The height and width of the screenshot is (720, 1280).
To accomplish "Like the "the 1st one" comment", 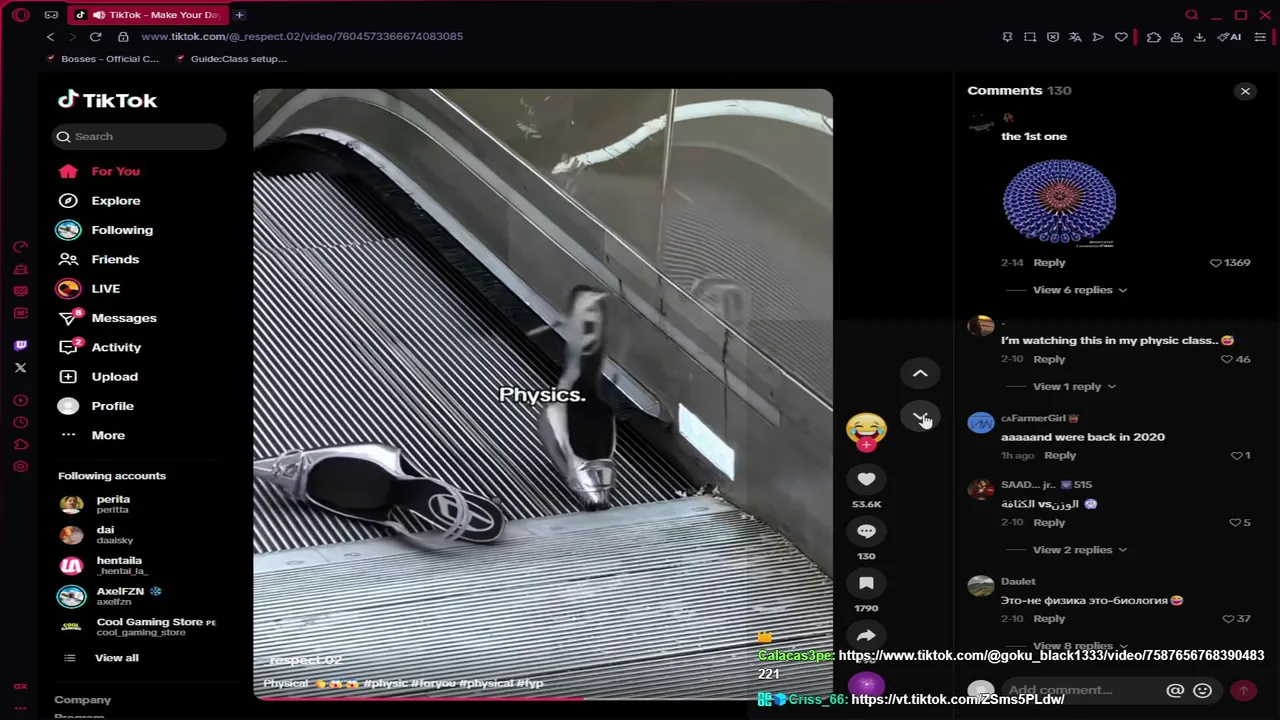I will click(1216, 263).
